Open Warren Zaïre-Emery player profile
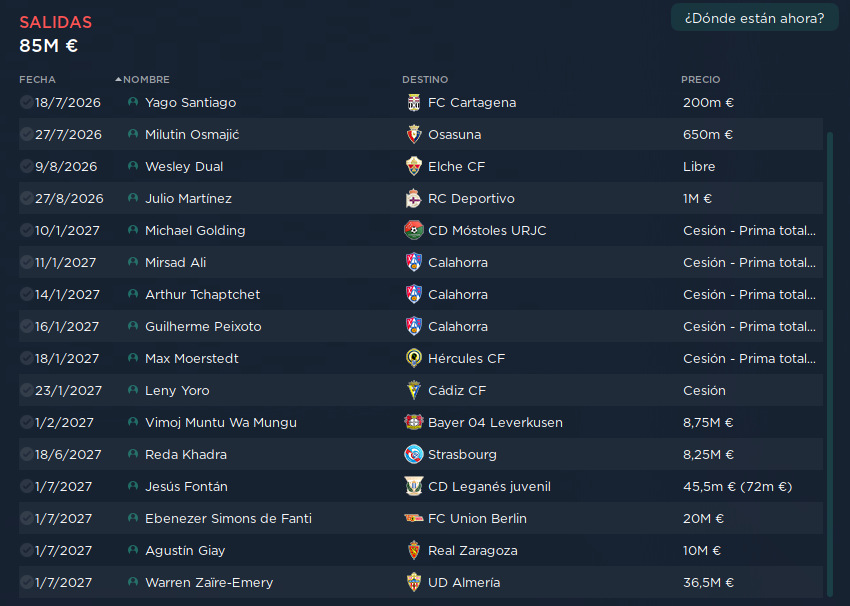Screen dimensions: 850x606 pos(208,582)
